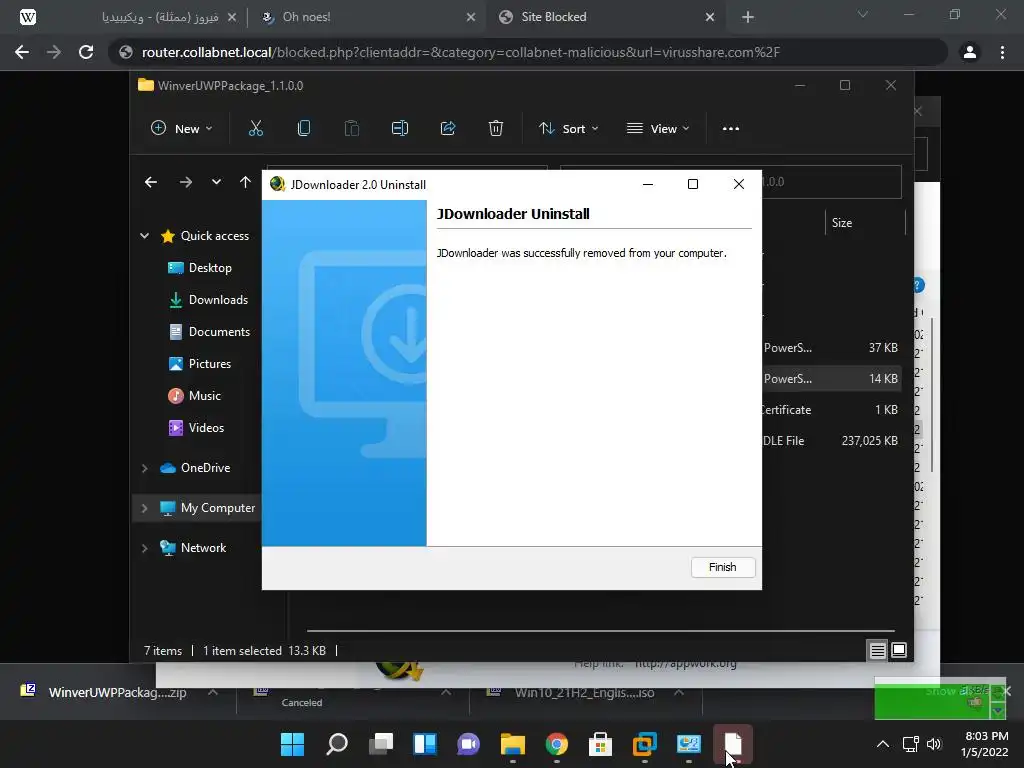Open the tab search chevron in Chrome

click(863, 14)
